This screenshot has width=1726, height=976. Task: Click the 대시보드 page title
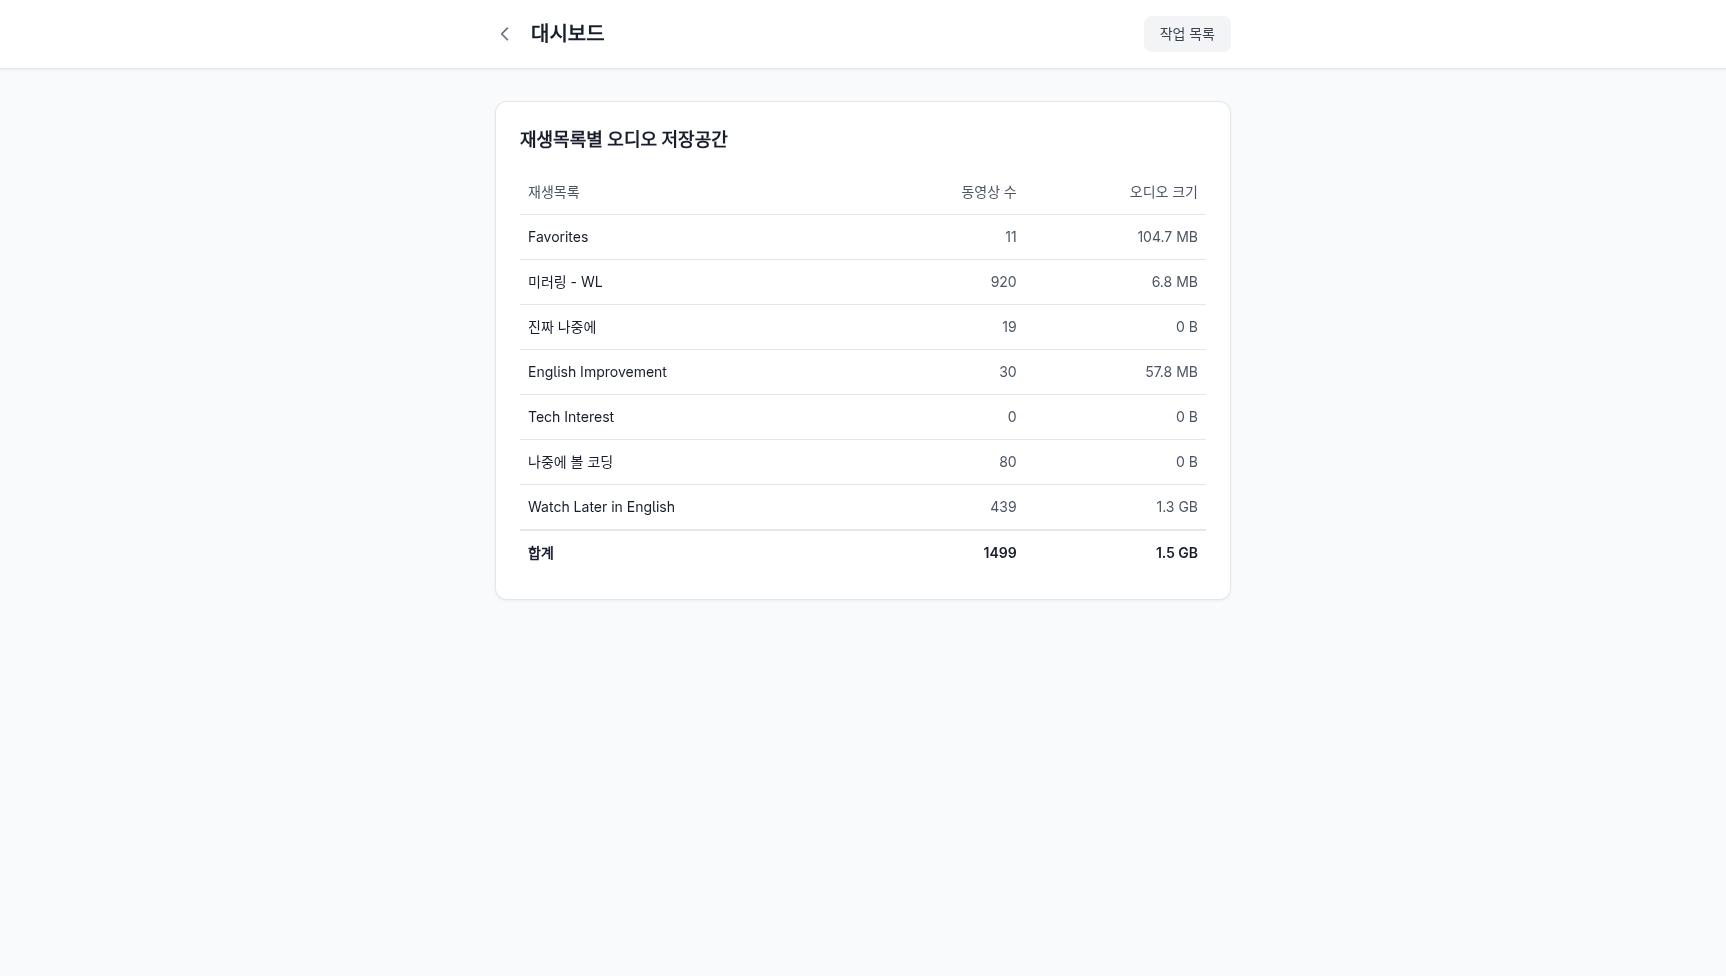567,33
